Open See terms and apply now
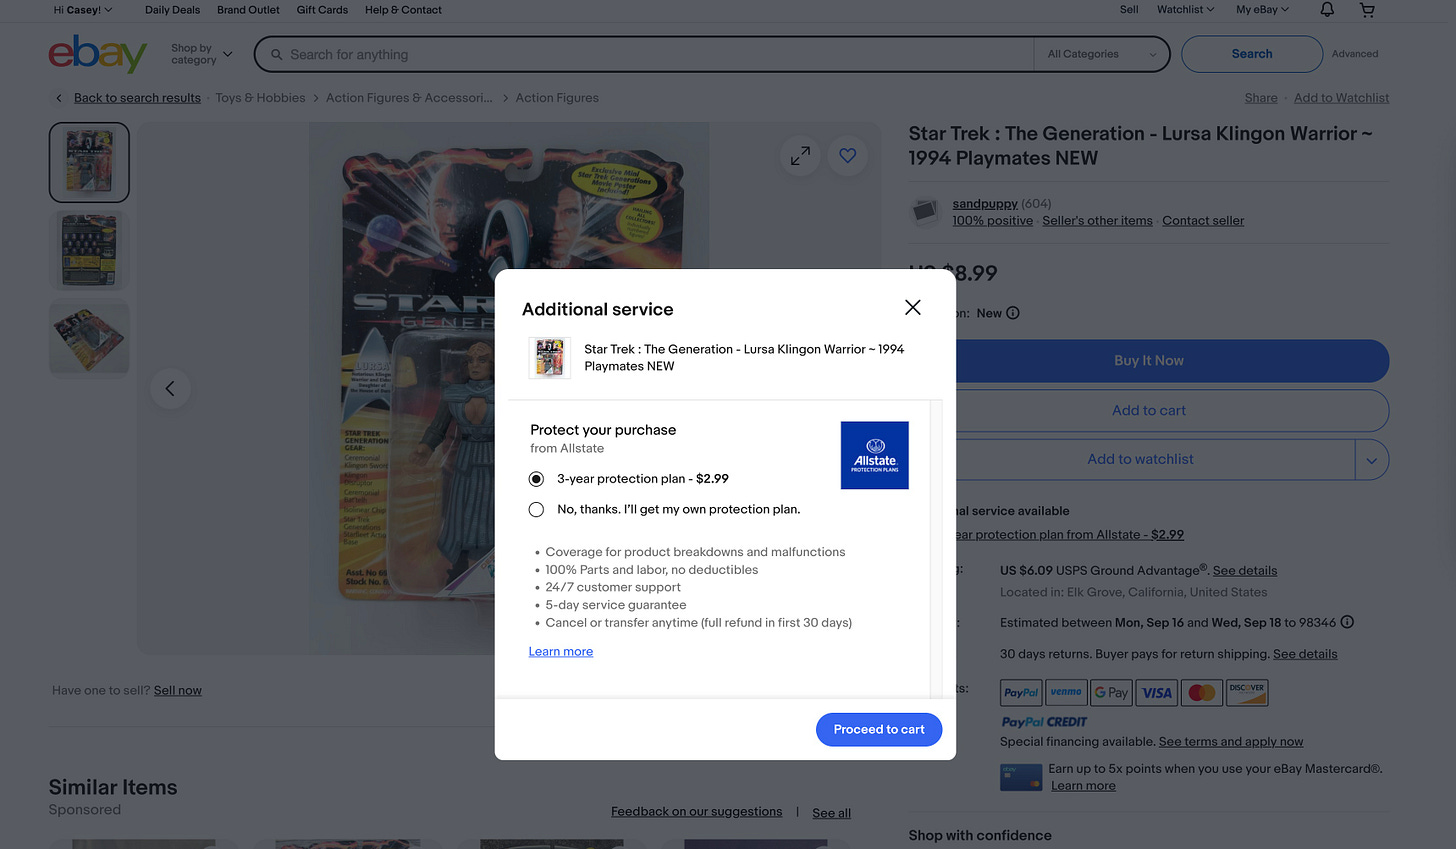 (1231, 742)
